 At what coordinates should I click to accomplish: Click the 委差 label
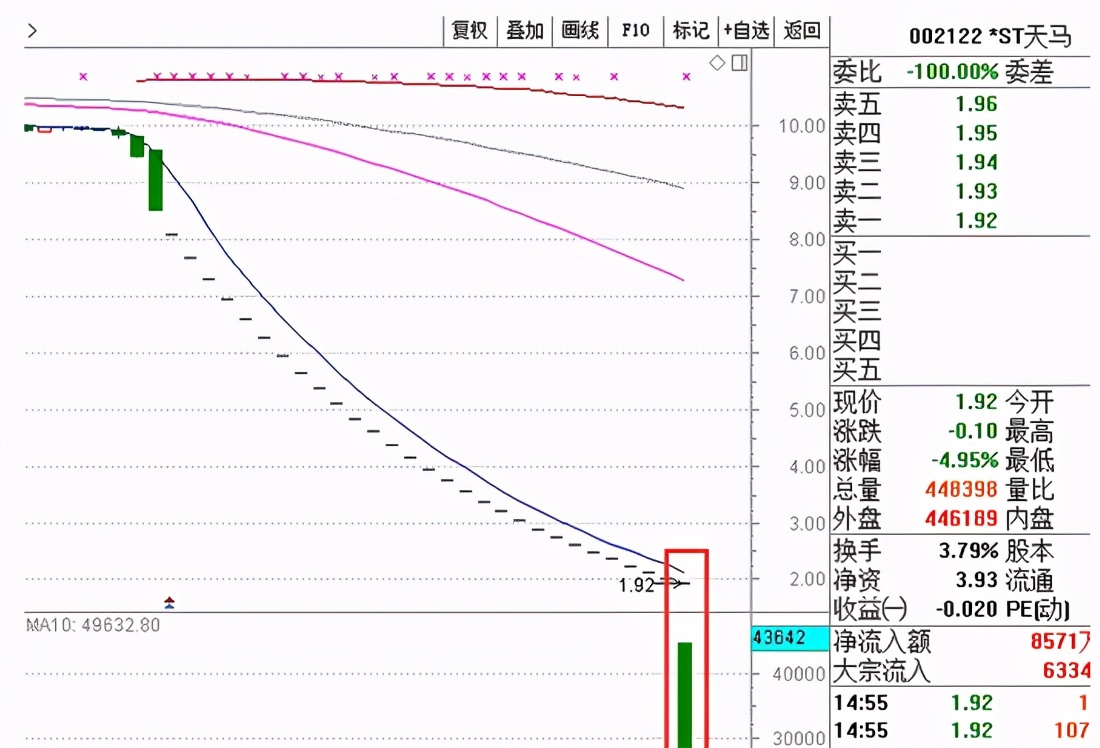click(x=1029, y=72)
